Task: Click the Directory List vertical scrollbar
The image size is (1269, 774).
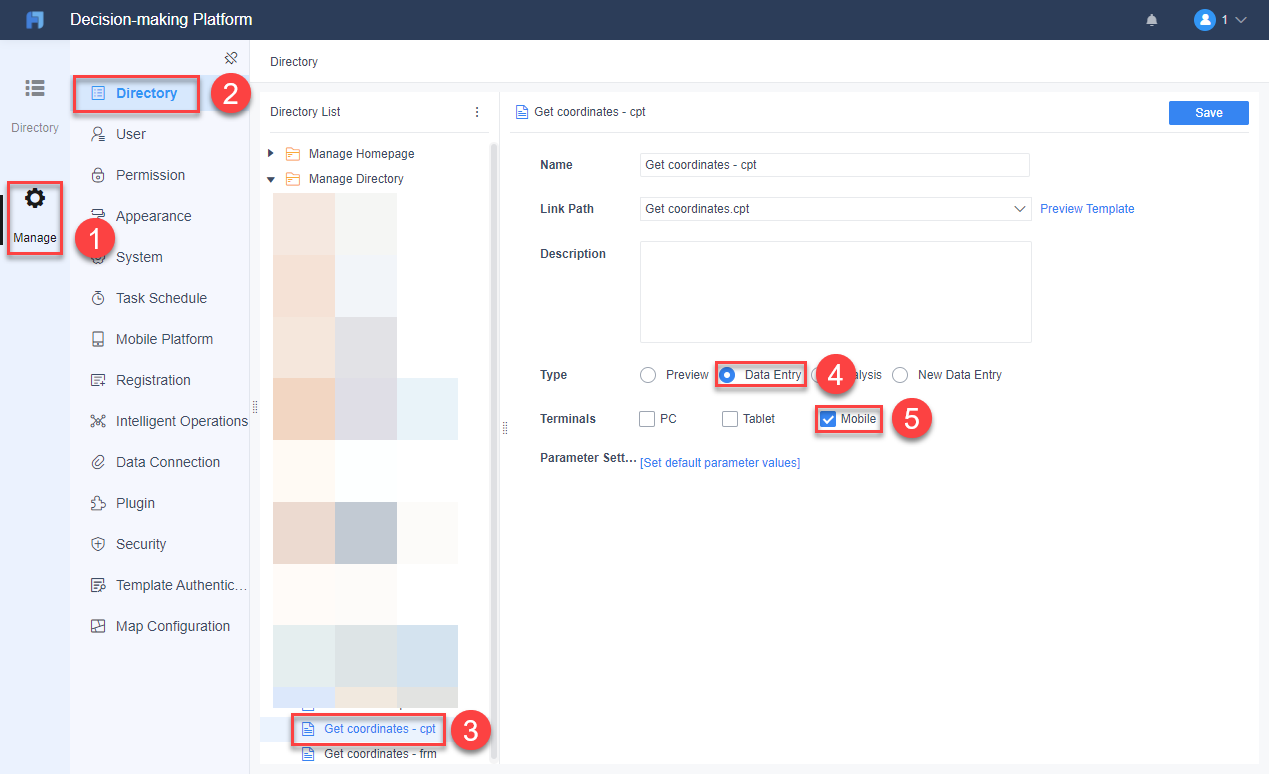Action: coord(493,450)
